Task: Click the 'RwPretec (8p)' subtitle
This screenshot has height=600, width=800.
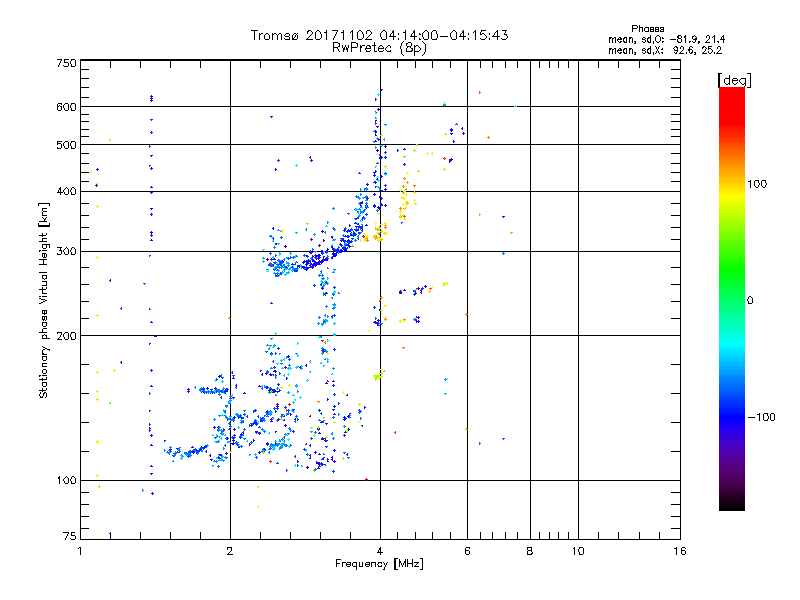Action: click(x=379, y=48)
